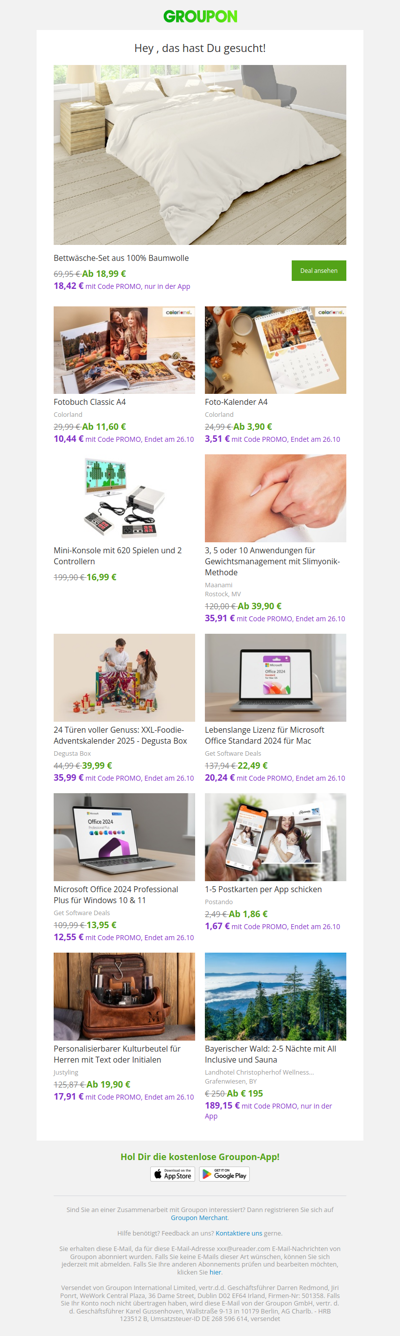
Task: Click the 'Deal ansehen' button
Action: pyautogui.click(x=319, y=271)
